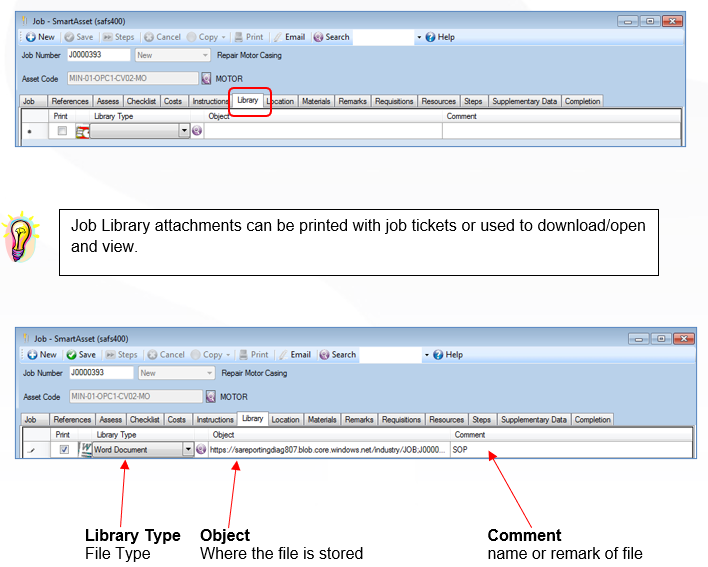
Task: Open the empty Library Type dropdown
Action: (184, 131)
